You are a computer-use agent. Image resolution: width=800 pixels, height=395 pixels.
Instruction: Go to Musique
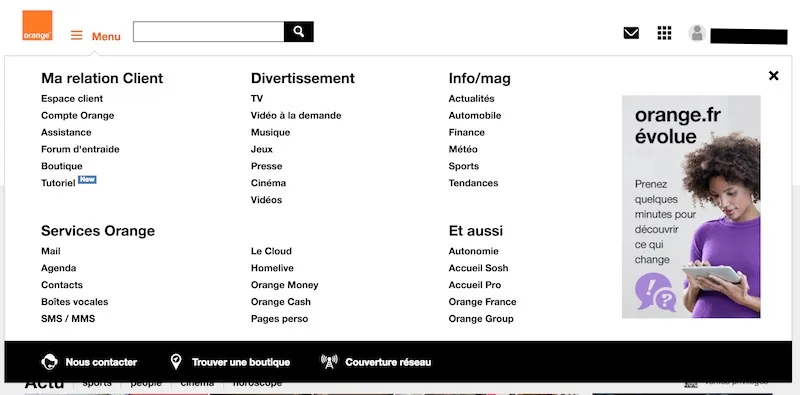click(270, 132)
